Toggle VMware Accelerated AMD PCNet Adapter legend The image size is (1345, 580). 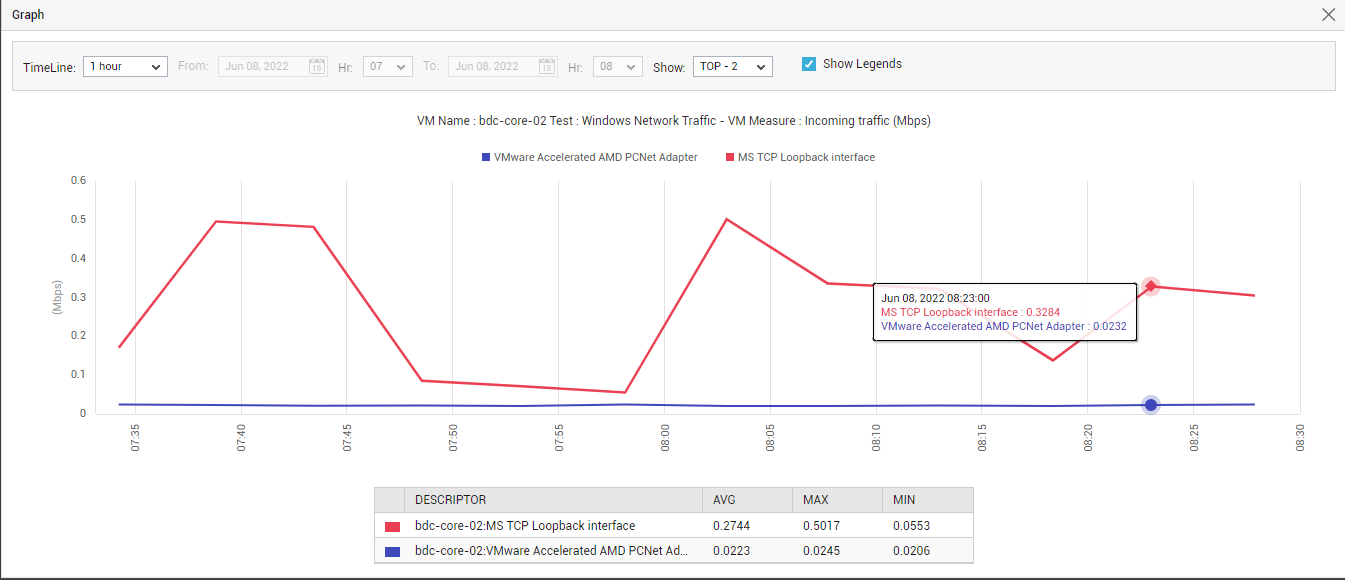pos(589,157)
